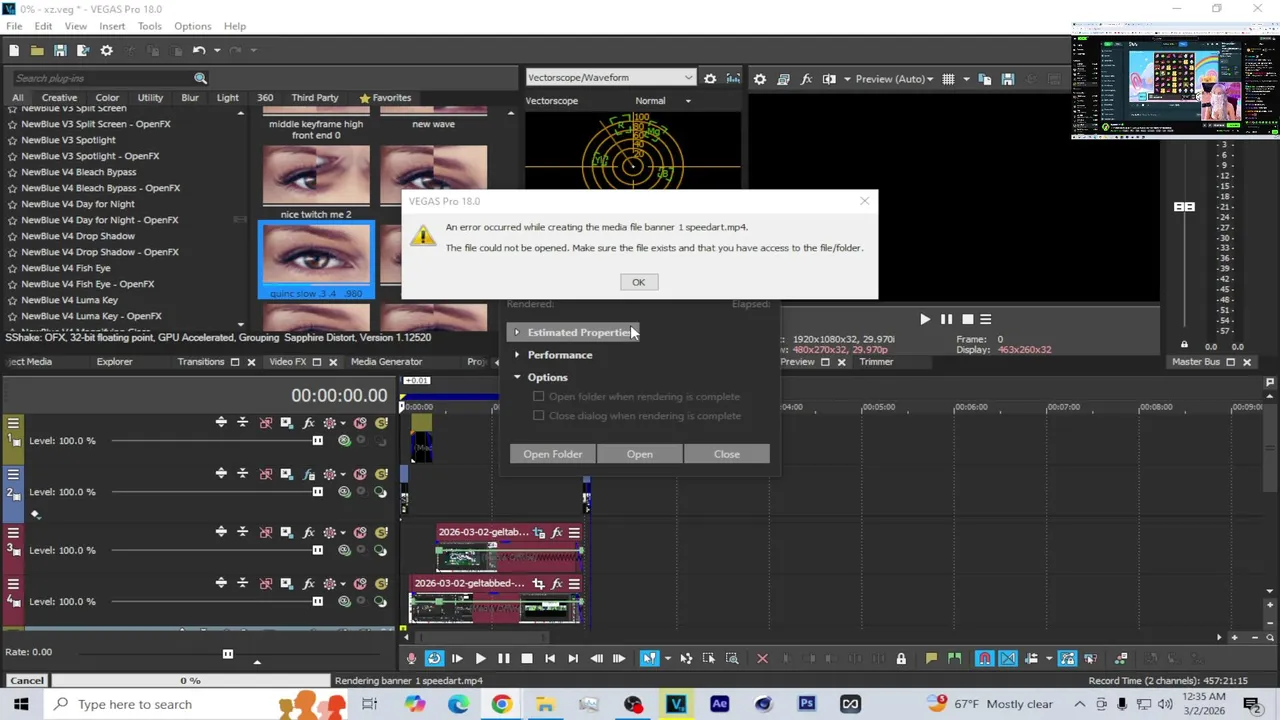Click Stop in the timeline transport bar
Image resolution: width=1280 pixels, height=720 pixels.
point(527,658)
